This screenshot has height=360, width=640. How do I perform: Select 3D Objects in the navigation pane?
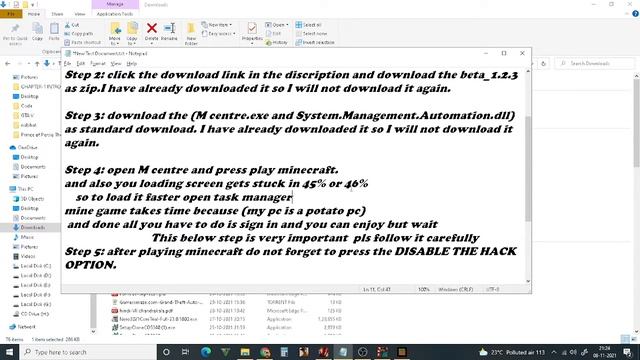pos(29,199)
